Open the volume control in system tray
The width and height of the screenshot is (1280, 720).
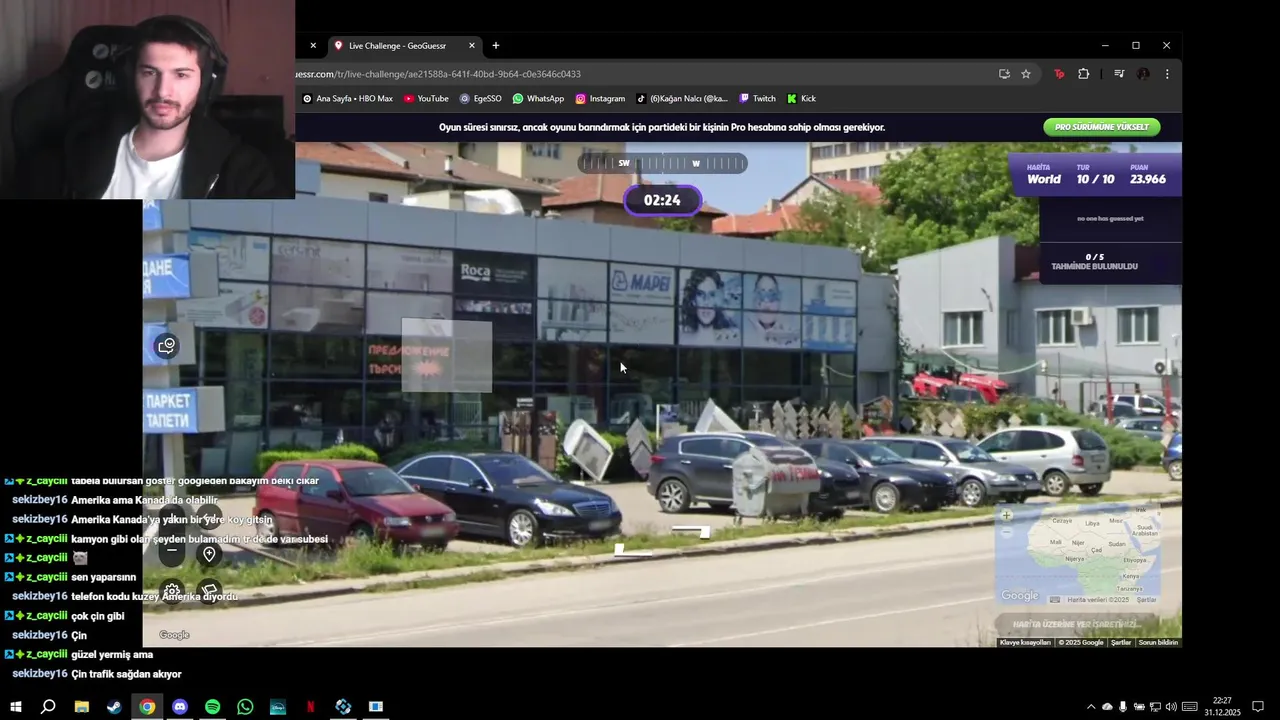point(1171,707)
